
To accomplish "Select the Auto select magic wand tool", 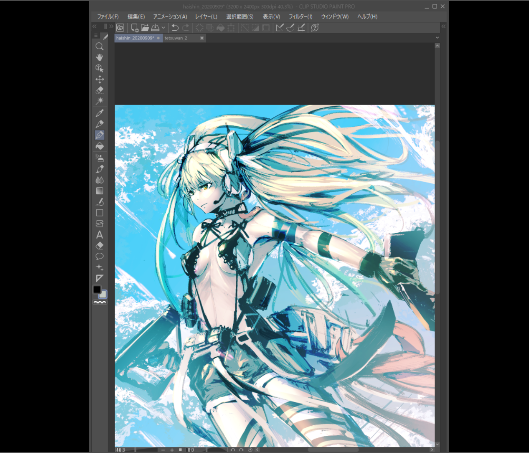I will [99, 101].
